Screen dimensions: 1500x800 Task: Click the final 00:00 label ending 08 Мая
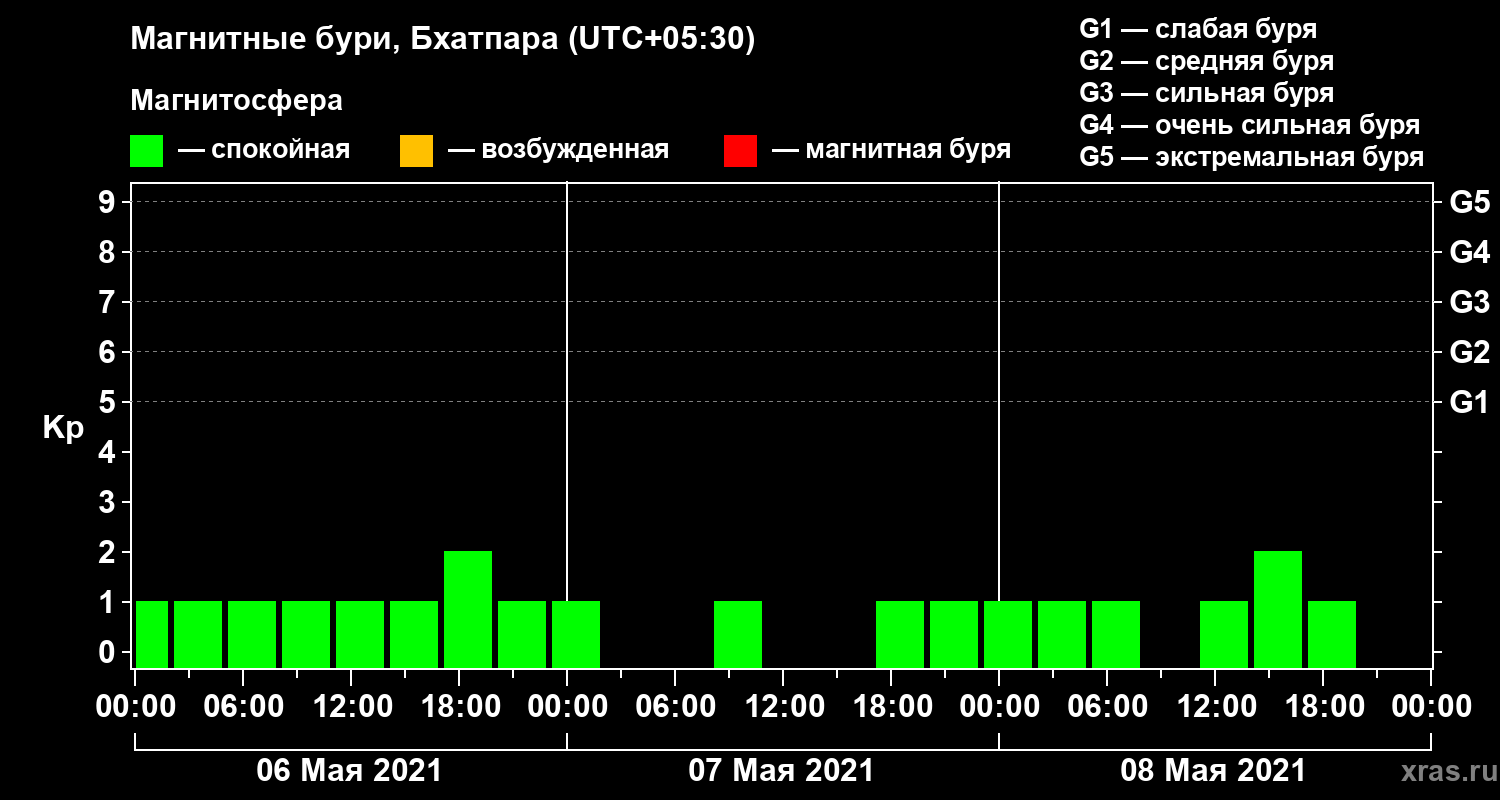point(1431,707)
